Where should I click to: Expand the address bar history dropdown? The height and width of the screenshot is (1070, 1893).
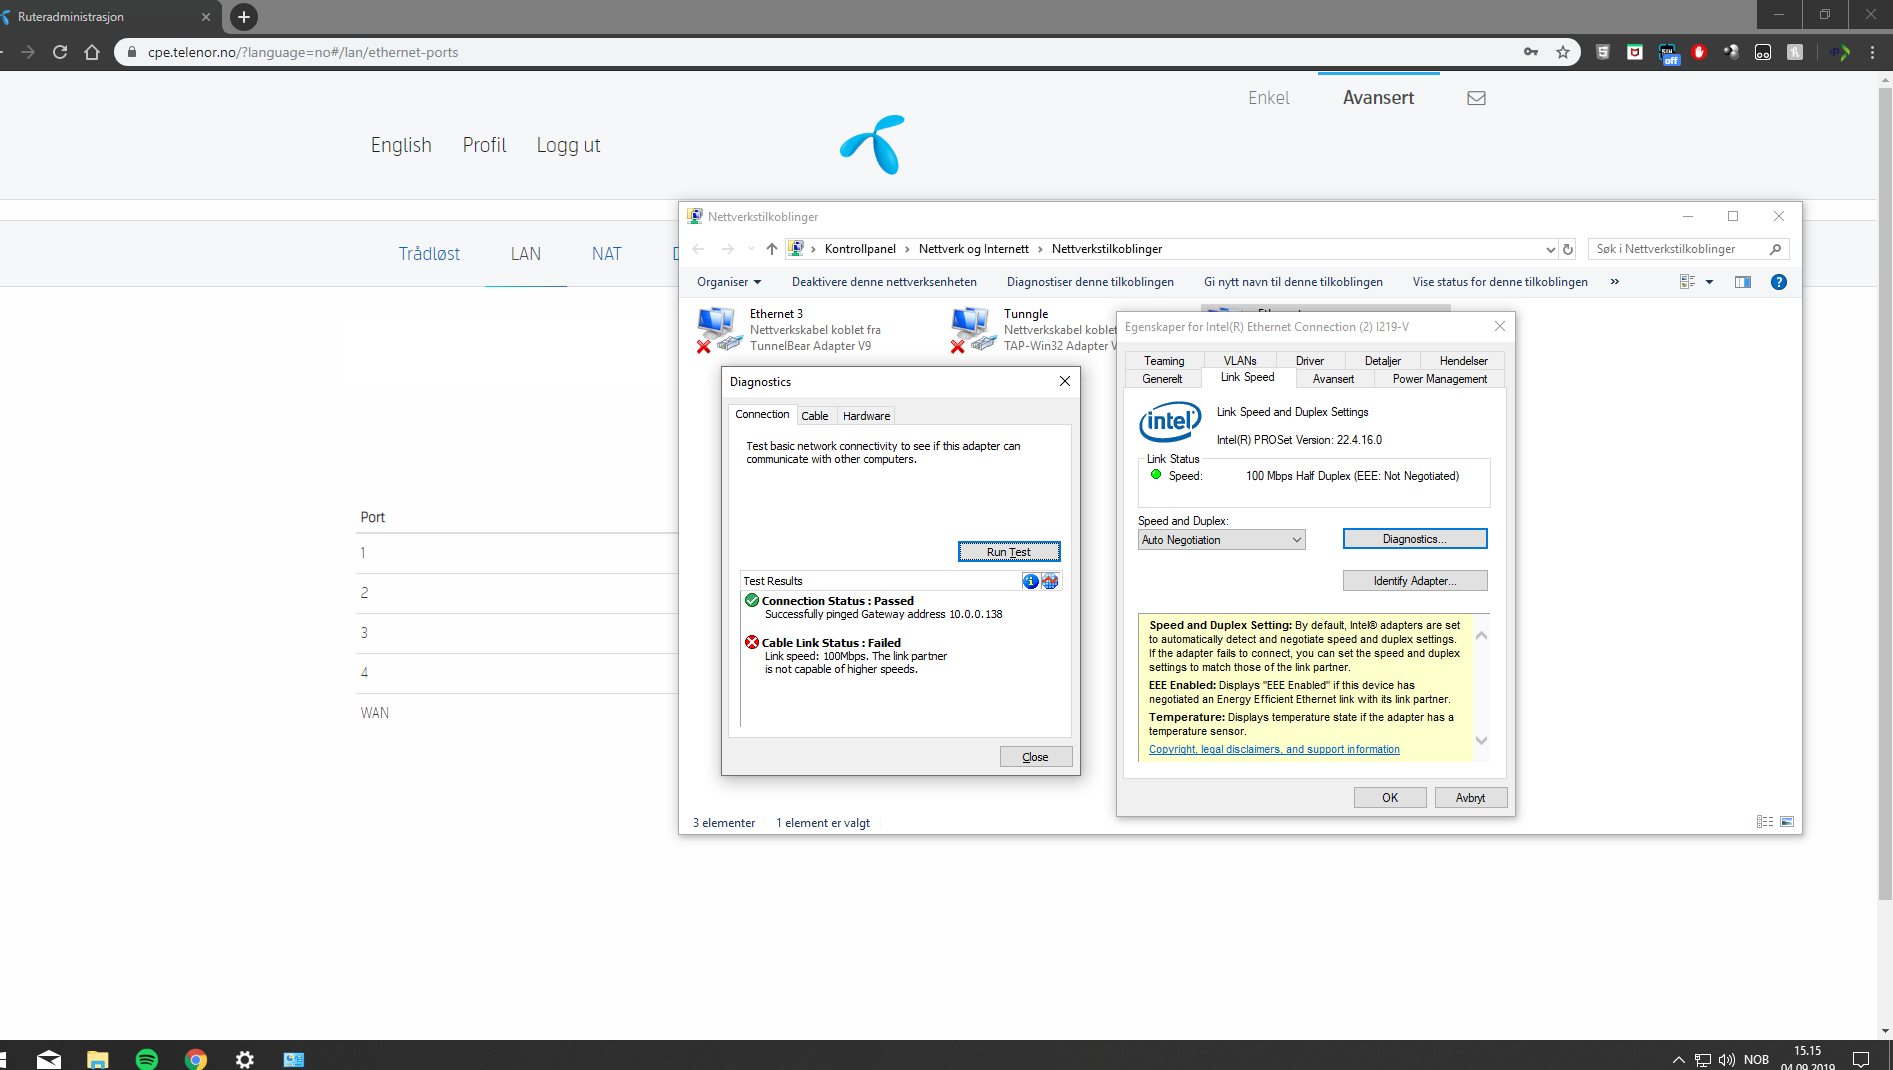pos(1550,249)
